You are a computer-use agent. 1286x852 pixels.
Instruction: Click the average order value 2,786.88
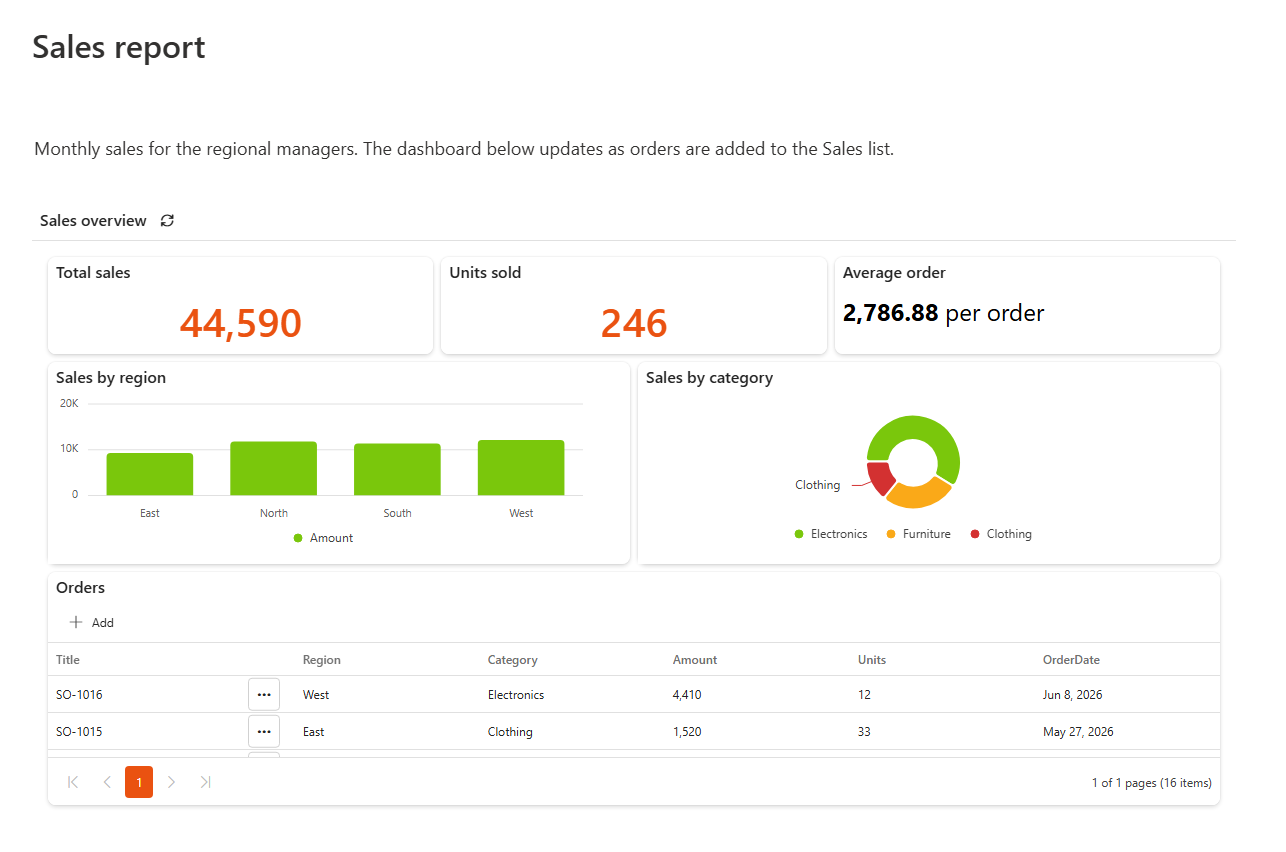tap(891, 313)
